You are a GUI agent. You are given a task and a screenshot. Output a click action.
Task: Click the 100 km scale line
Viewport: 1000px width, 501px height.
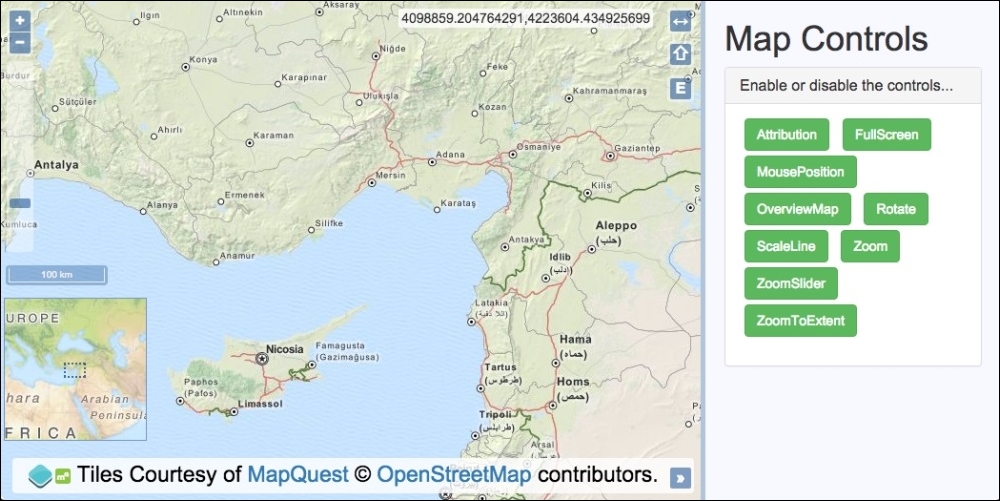tap(56, 275)
